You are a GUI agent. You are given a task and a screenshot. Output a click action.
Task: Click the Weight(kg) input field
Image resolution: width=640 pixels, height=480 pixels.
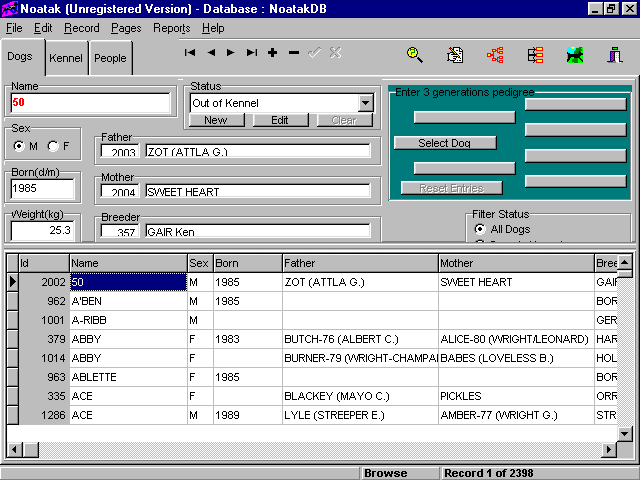tap(42, 230)
